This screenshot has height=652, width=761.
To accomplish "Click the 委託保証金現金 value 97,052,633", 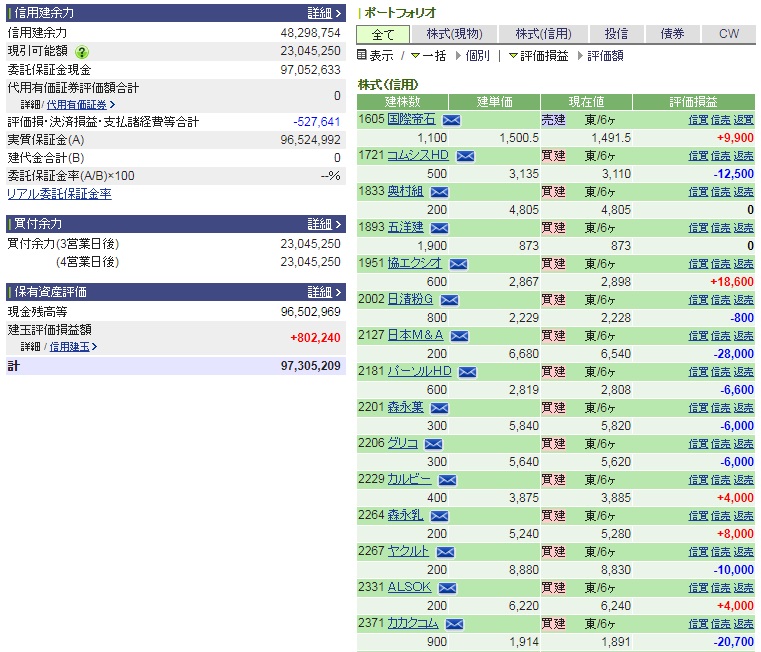I will [x=311, y=70].
